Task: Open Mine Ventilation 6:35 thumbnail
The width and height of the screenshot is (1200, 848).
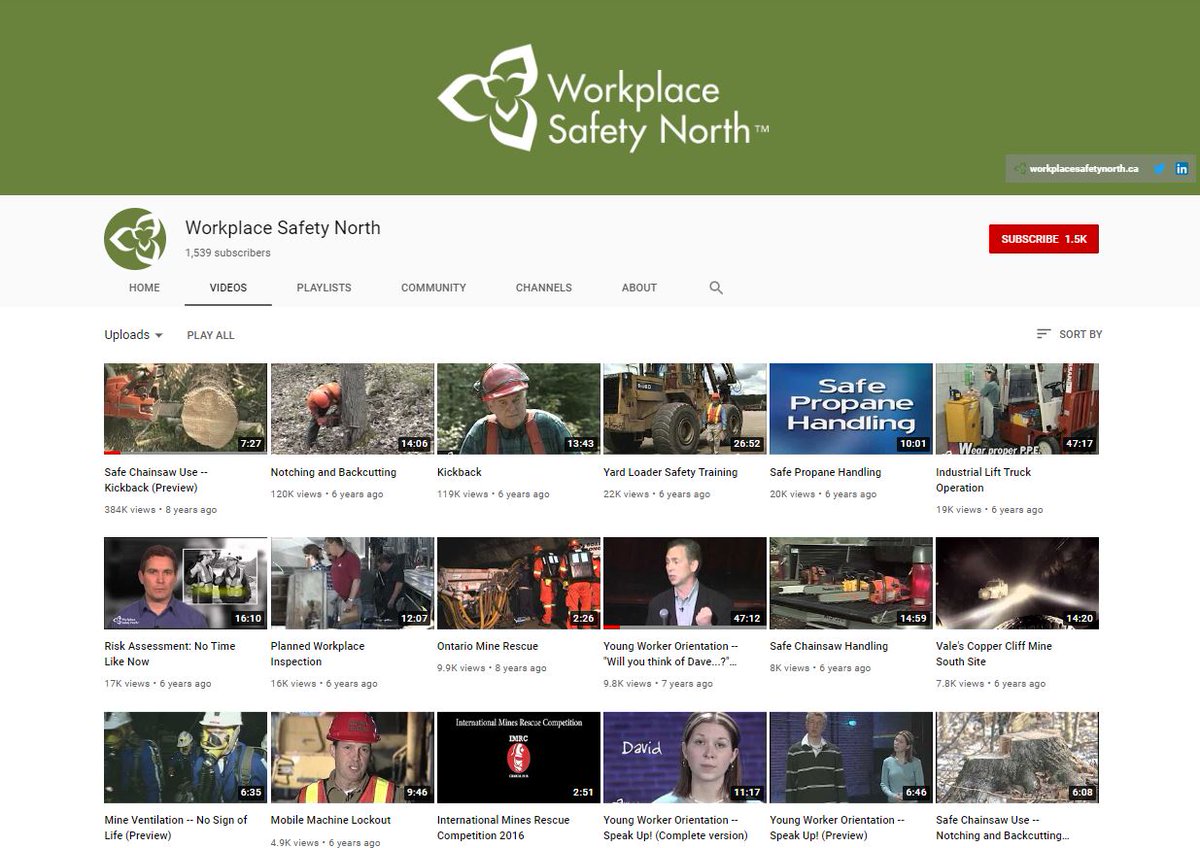Action: [x=185, y=757]
